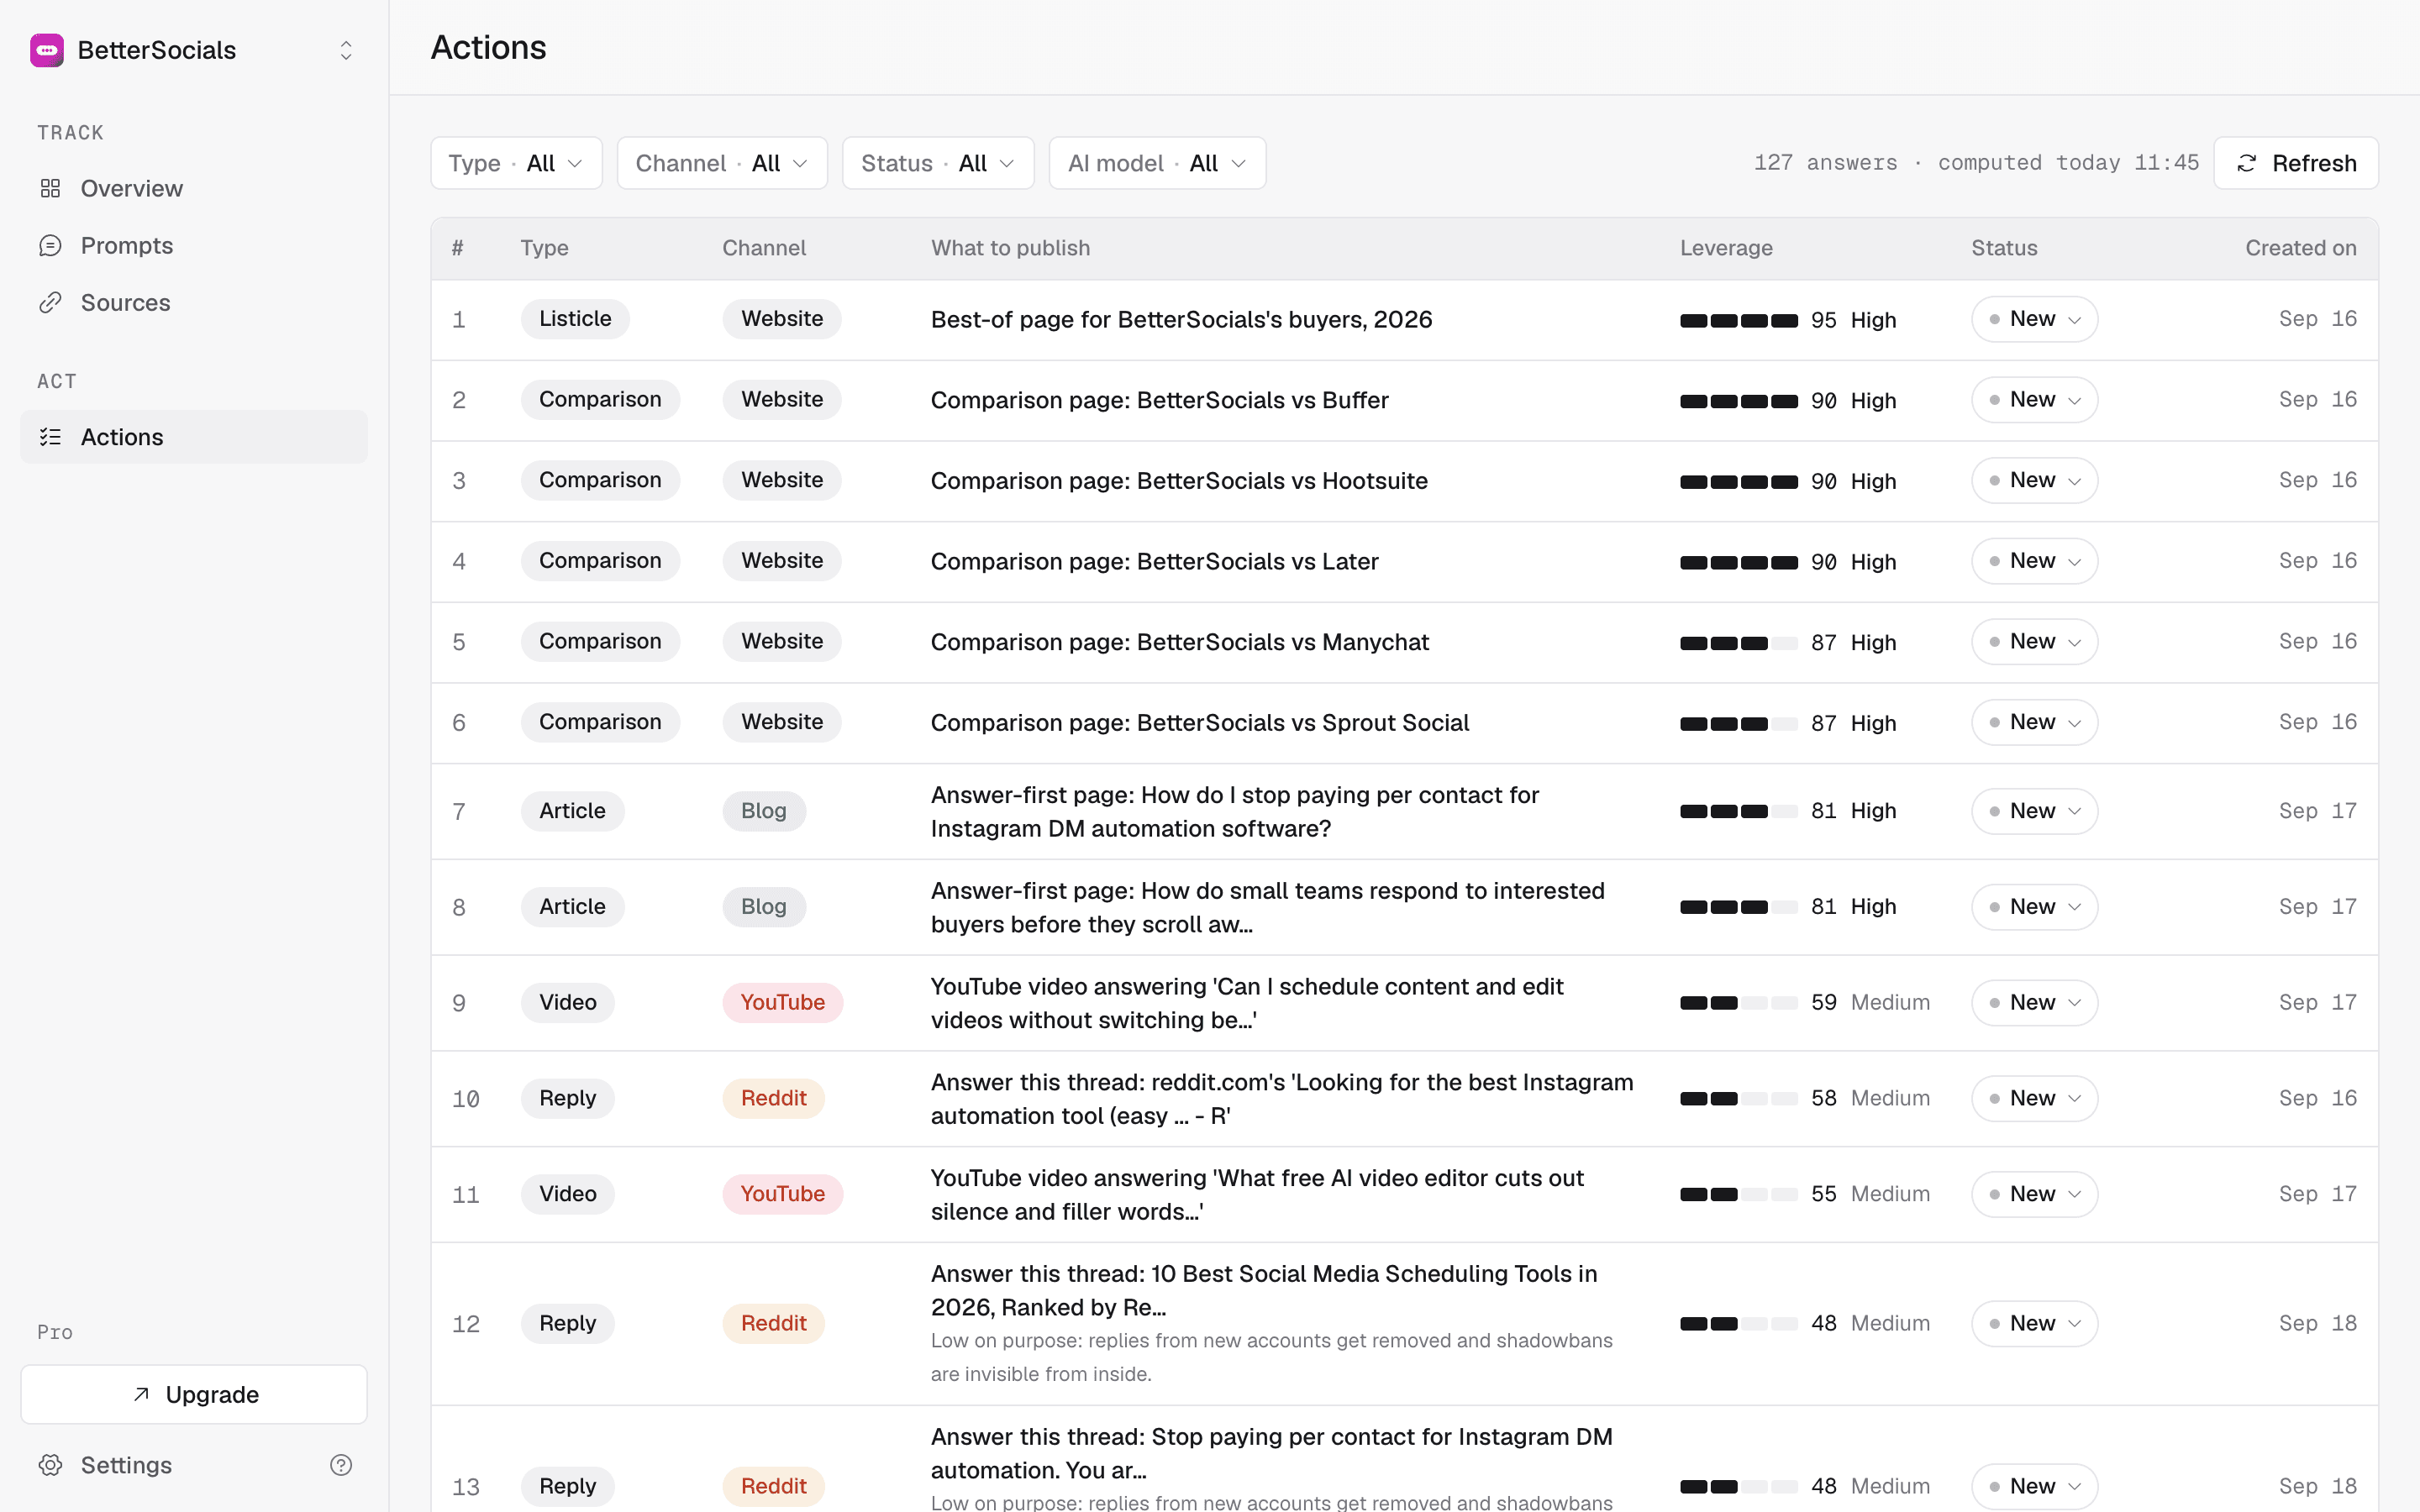Click the BetterSocials pink logo icon
The image size is (2420, 1512).
coord(47,50)
